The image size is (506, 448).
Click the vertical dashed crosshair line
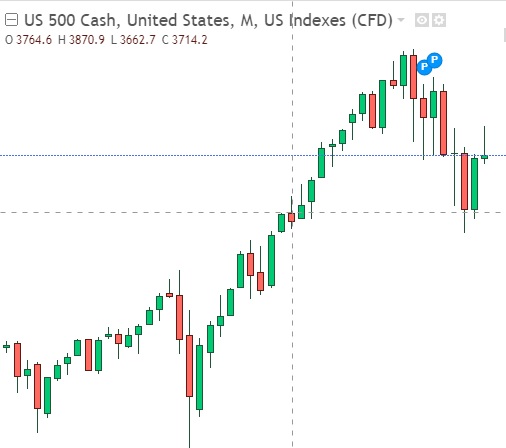pos(292,300)
